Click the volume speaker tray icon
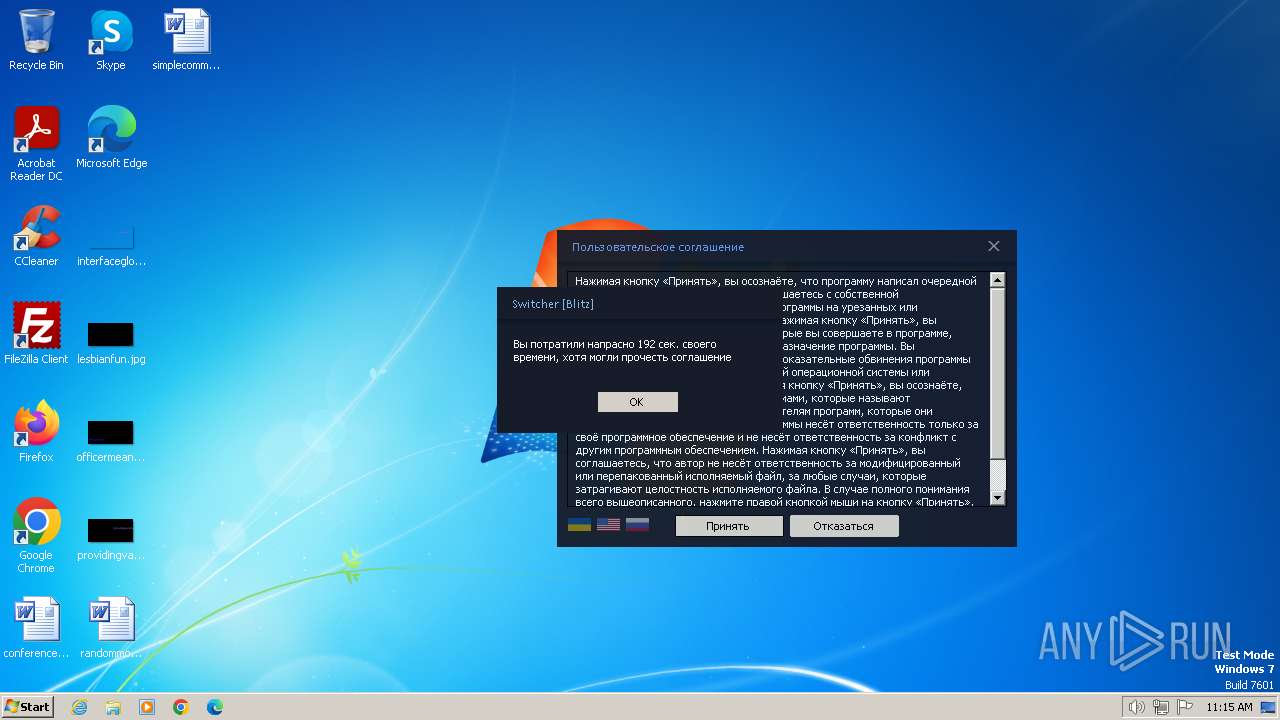1280x720 pixels. point(1137,707)
